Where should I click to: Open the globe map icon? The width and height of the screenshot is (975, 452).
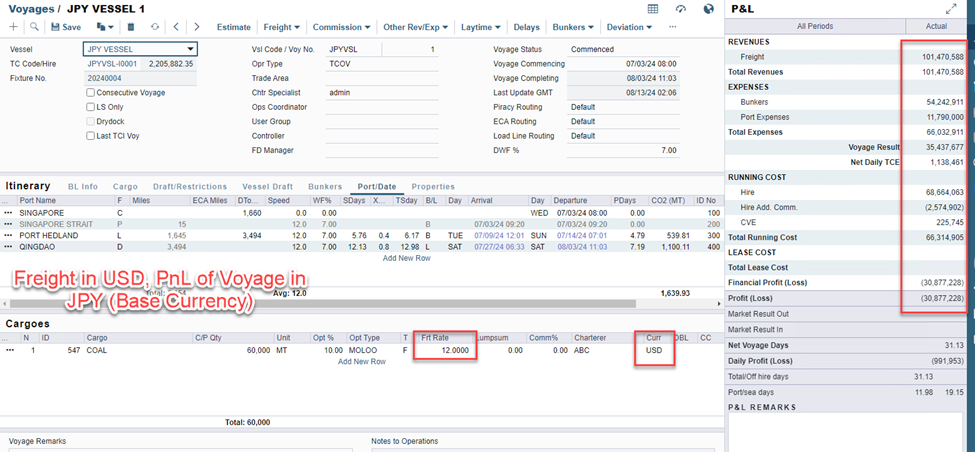[x=709, y=9]
